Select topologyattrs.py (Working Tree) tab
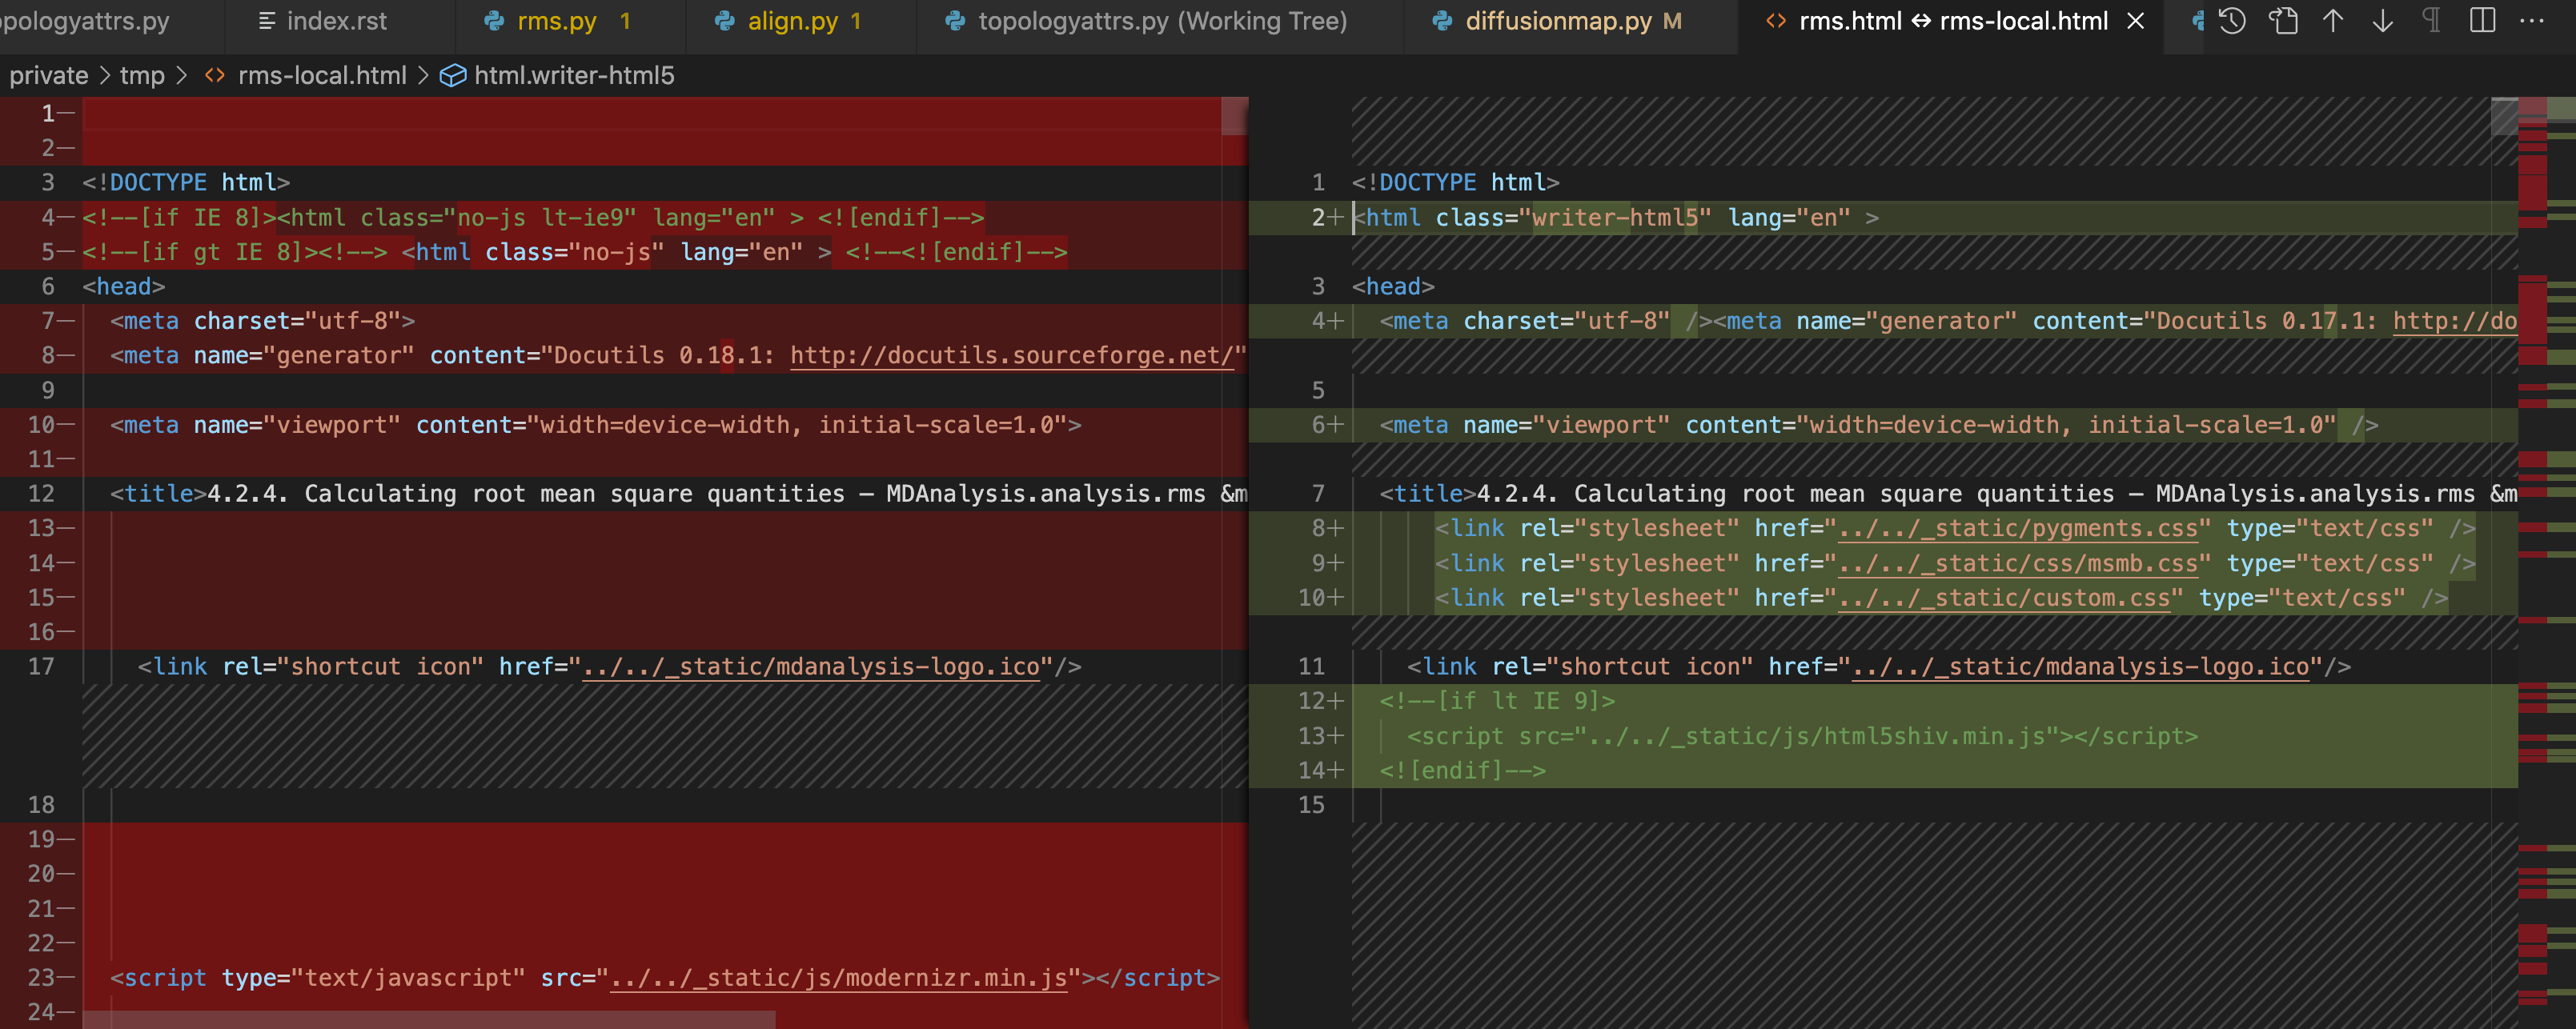Screen dimensions: 2576x1029 coord(1161,21)
